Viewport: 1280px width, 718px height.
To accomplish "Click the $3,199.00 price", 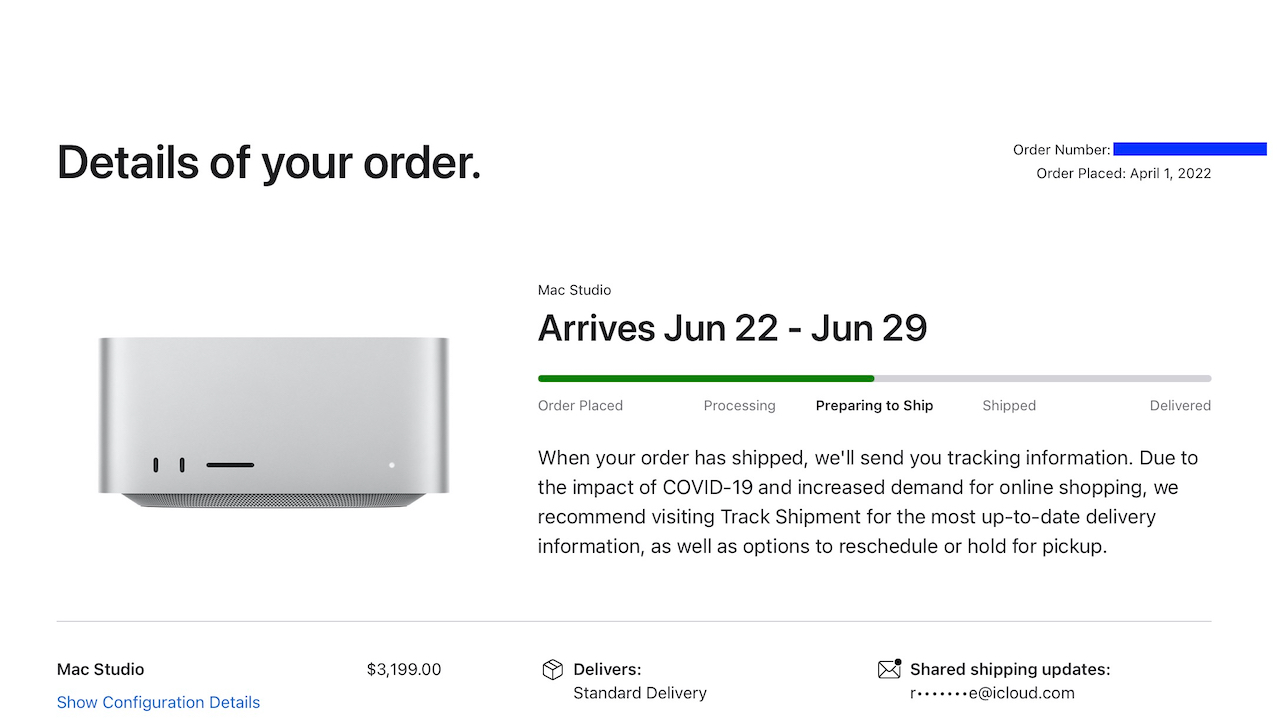I will pyautogui.click(x=404, y=669).
